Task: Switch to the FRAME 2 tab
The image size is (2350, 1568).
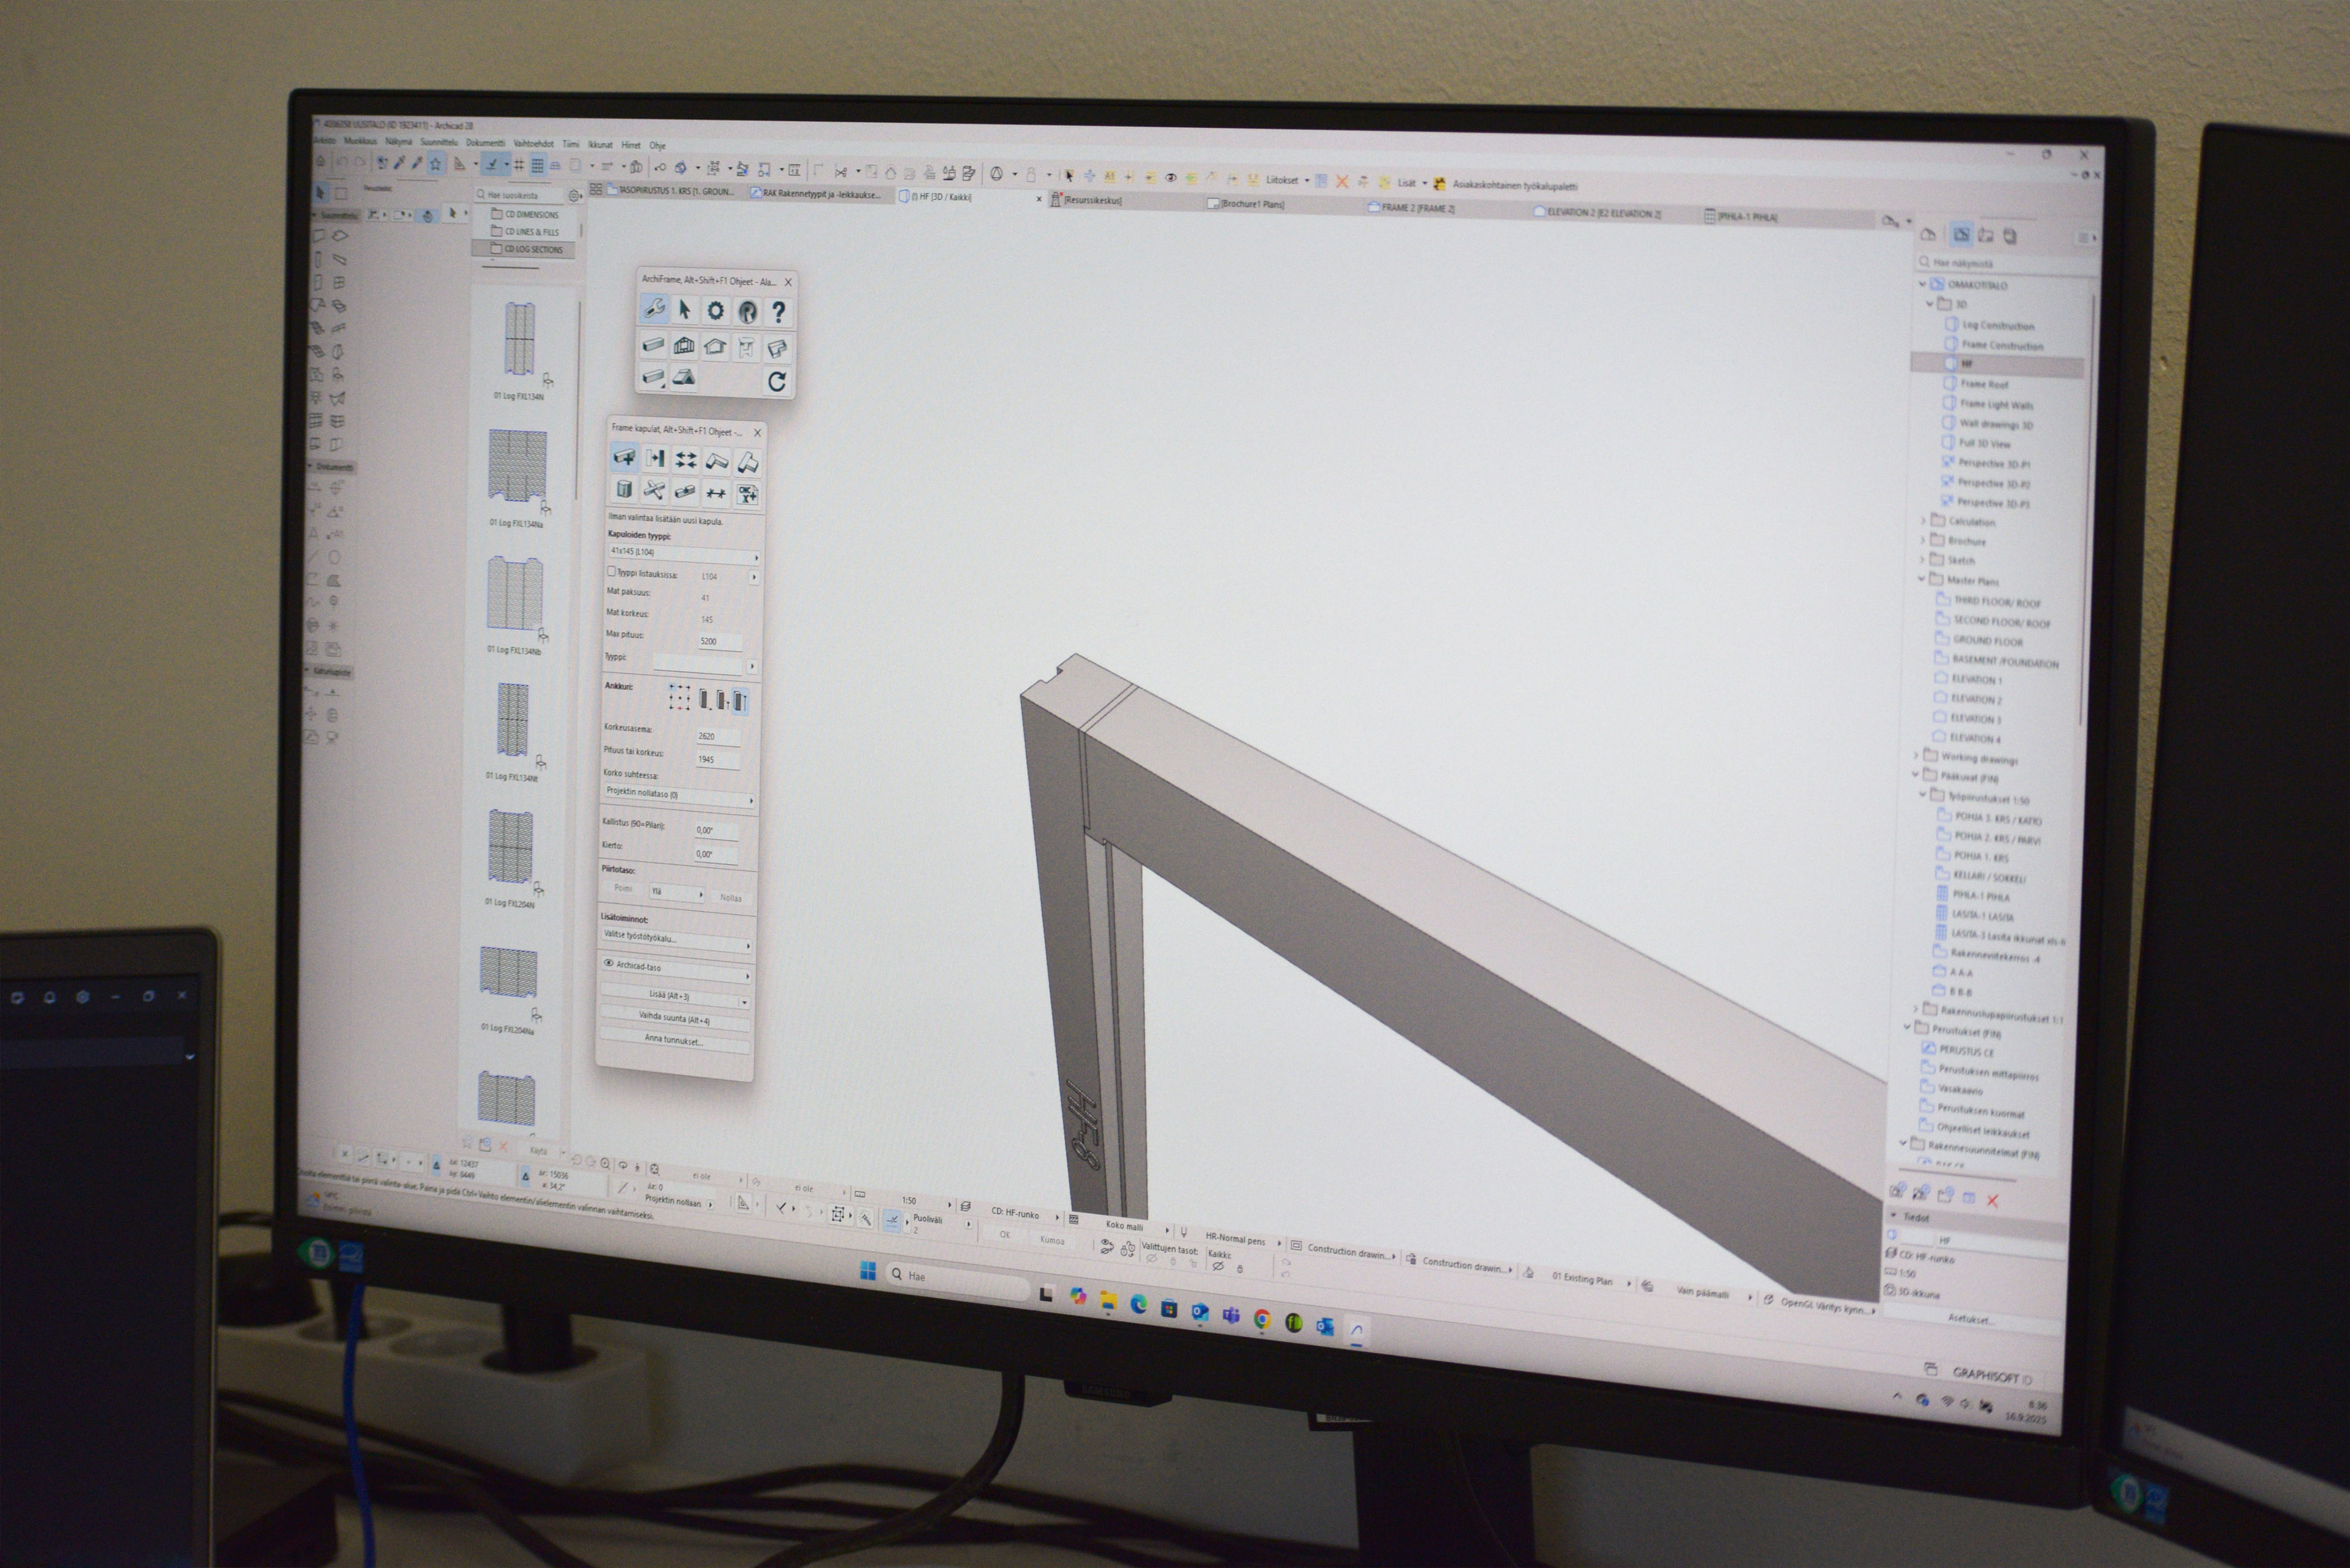Action: [x=1418, y=208]
